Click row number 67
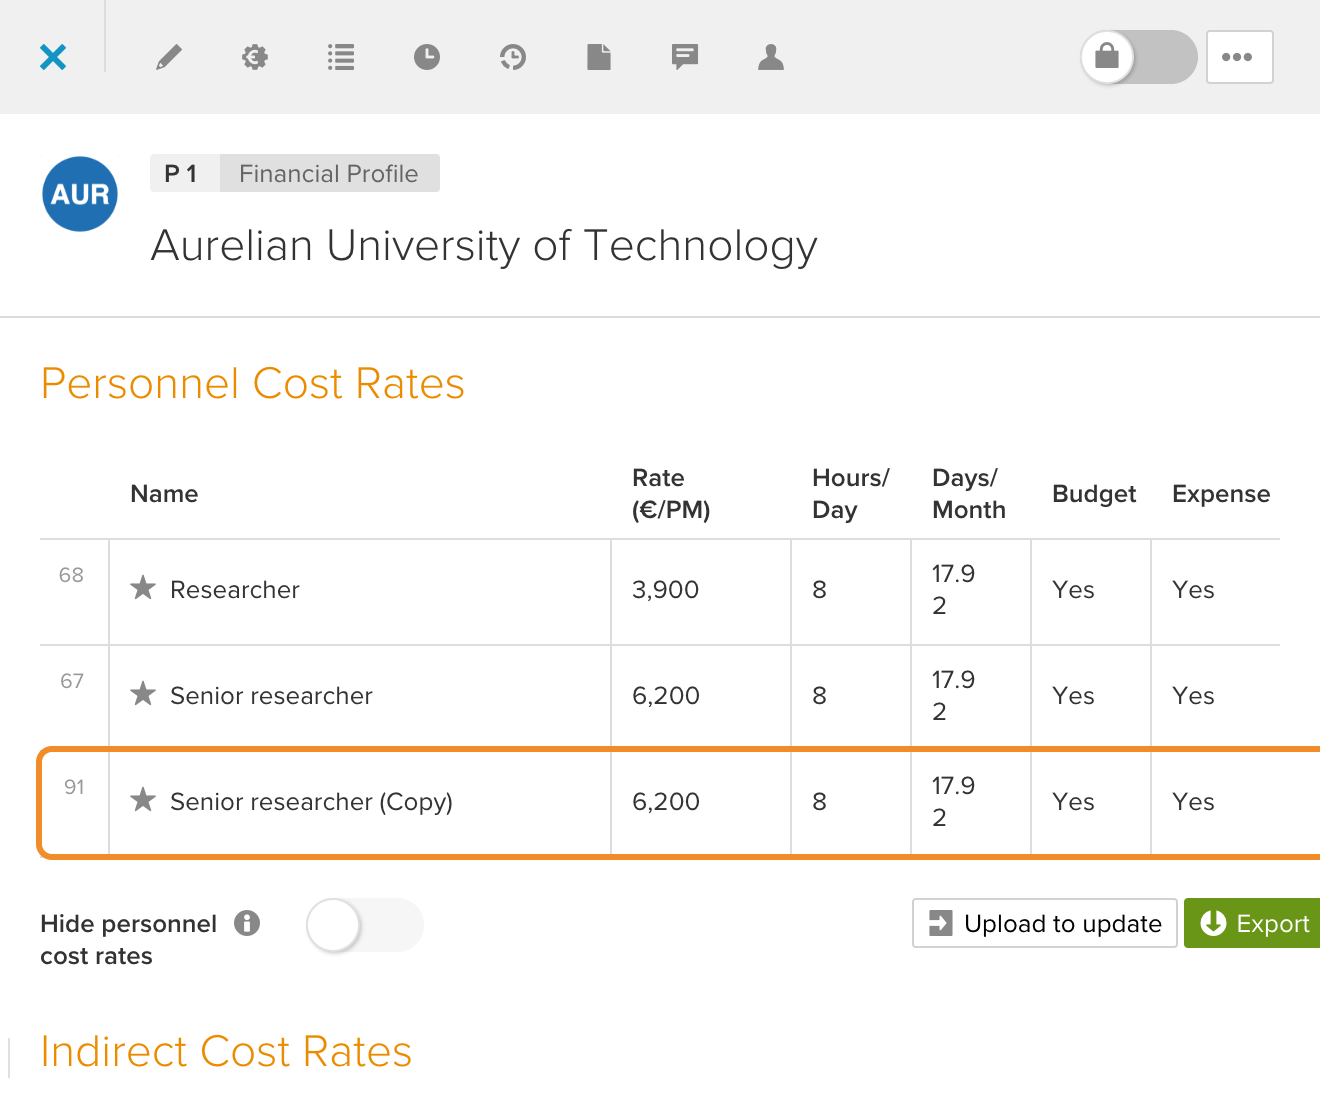1320x1120 pixels. pyautogui.click(x=72, y=681)
